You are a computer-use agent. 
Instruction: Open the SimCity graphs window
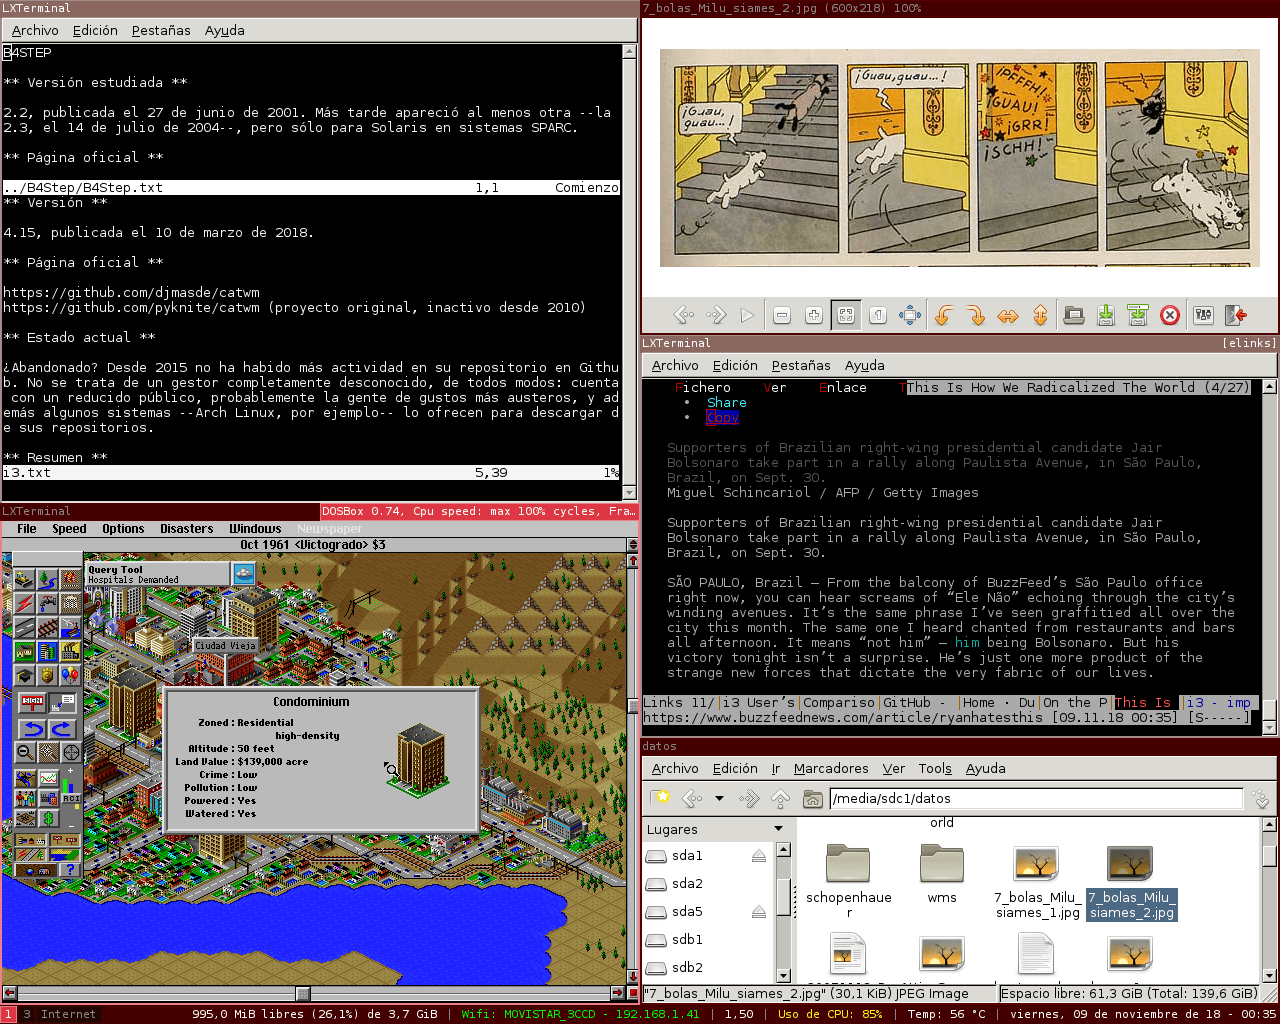[x=48, y=777]
